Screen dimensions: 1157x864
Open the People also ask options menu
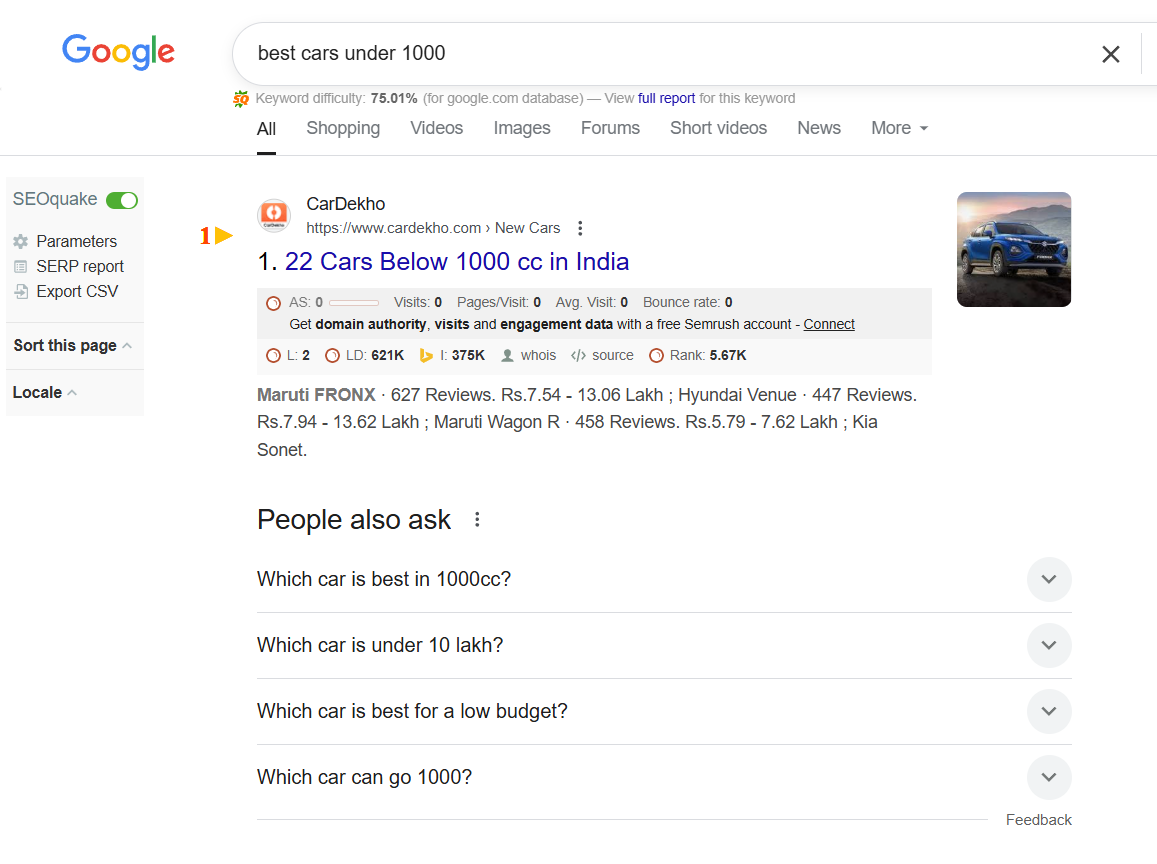(477, 519)
